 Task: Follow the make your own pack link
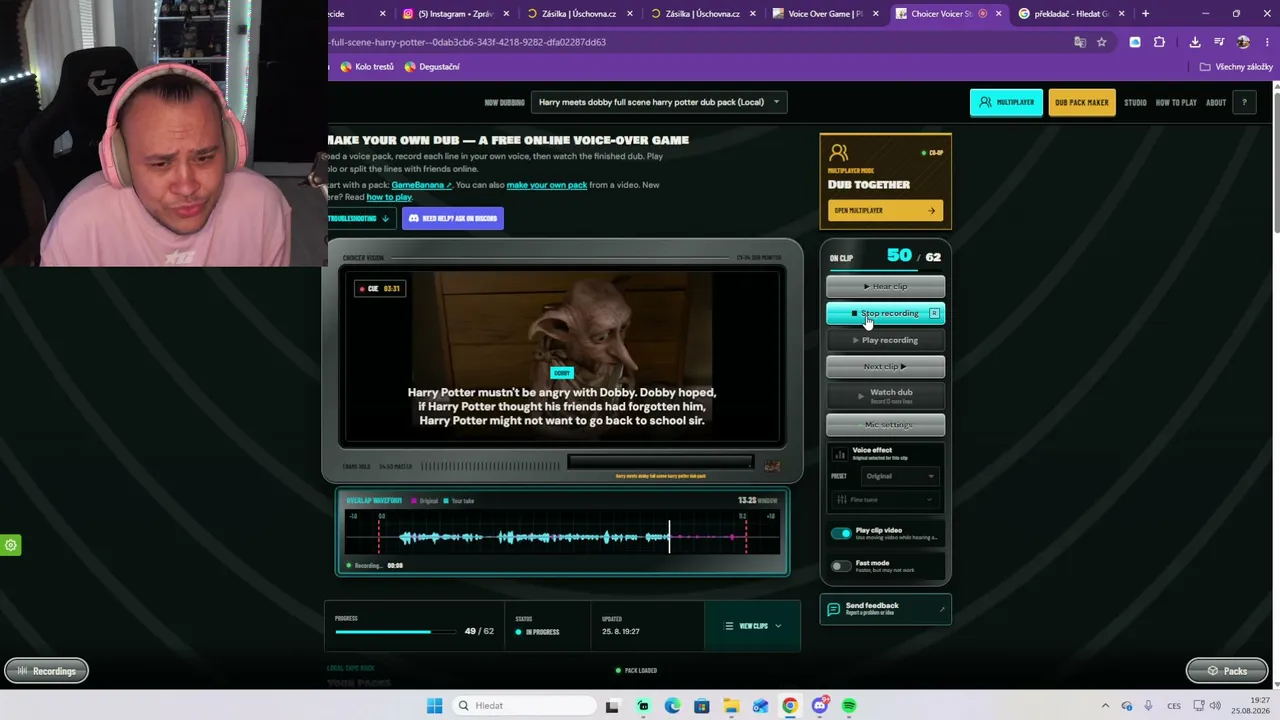[547, 185]
